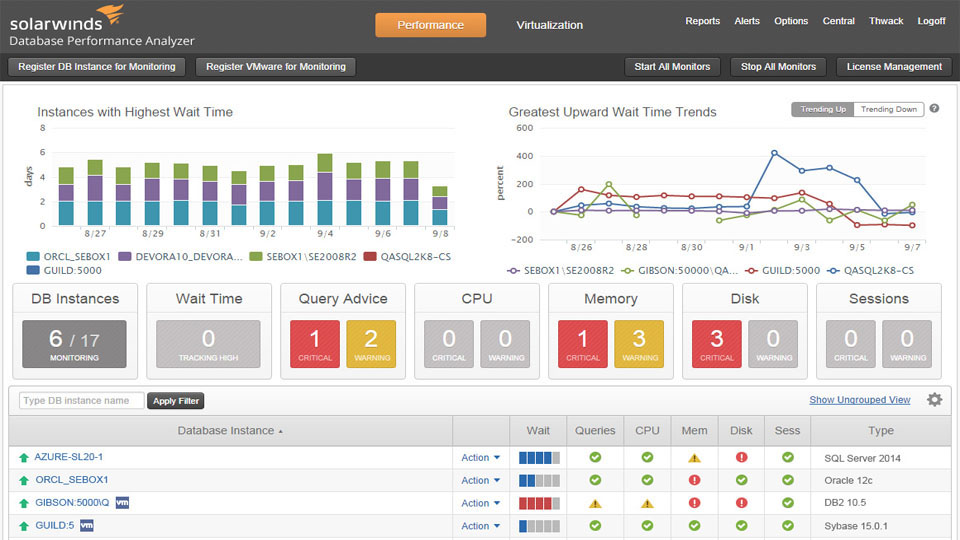This screenshot has height=540, width=960.
Task: Click Queries warning icon for GIBSON row
Action: coord(595,503)
